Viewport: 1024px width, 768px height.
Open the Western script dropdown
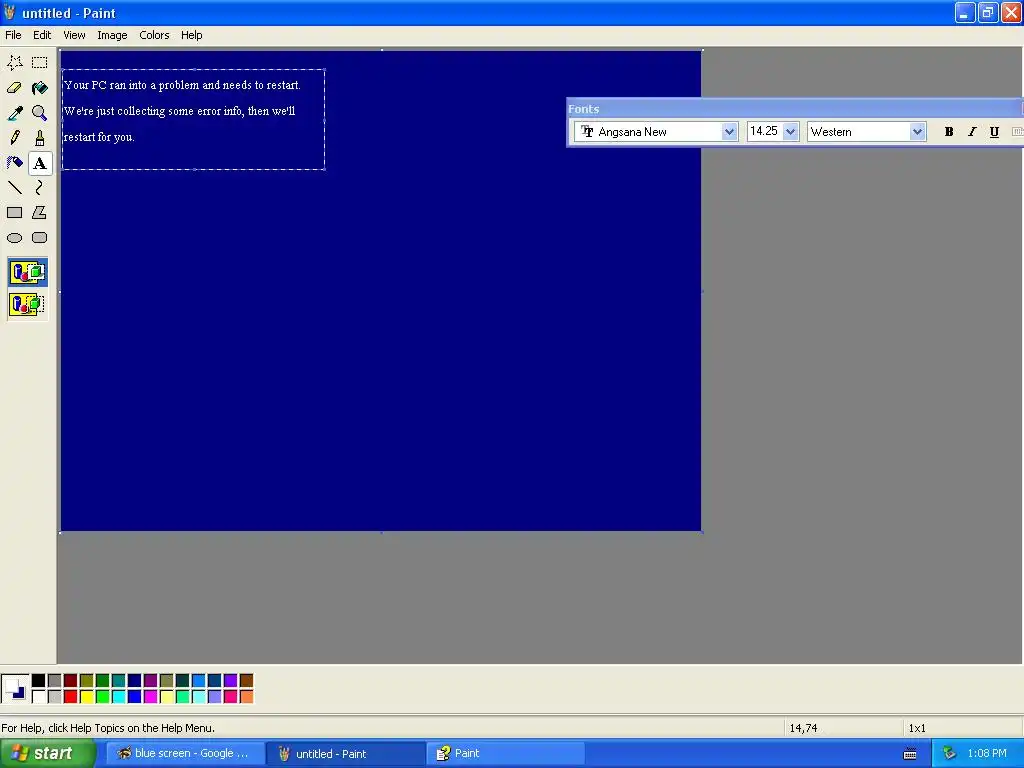pos(917,132)
